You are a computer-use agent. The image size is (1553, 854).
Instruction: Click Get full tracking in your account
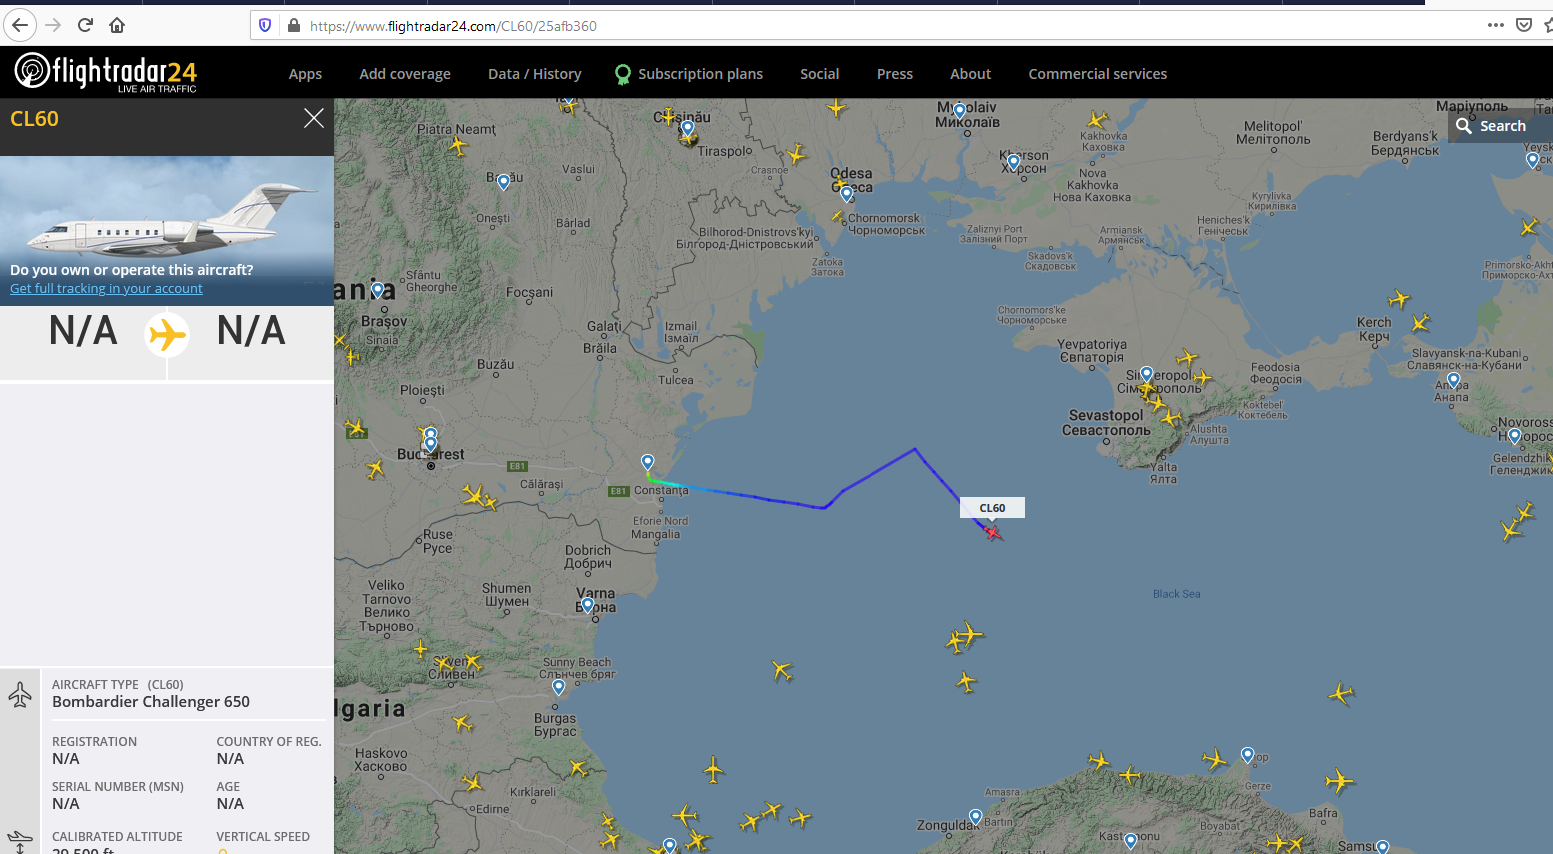(x=106, y=288)
